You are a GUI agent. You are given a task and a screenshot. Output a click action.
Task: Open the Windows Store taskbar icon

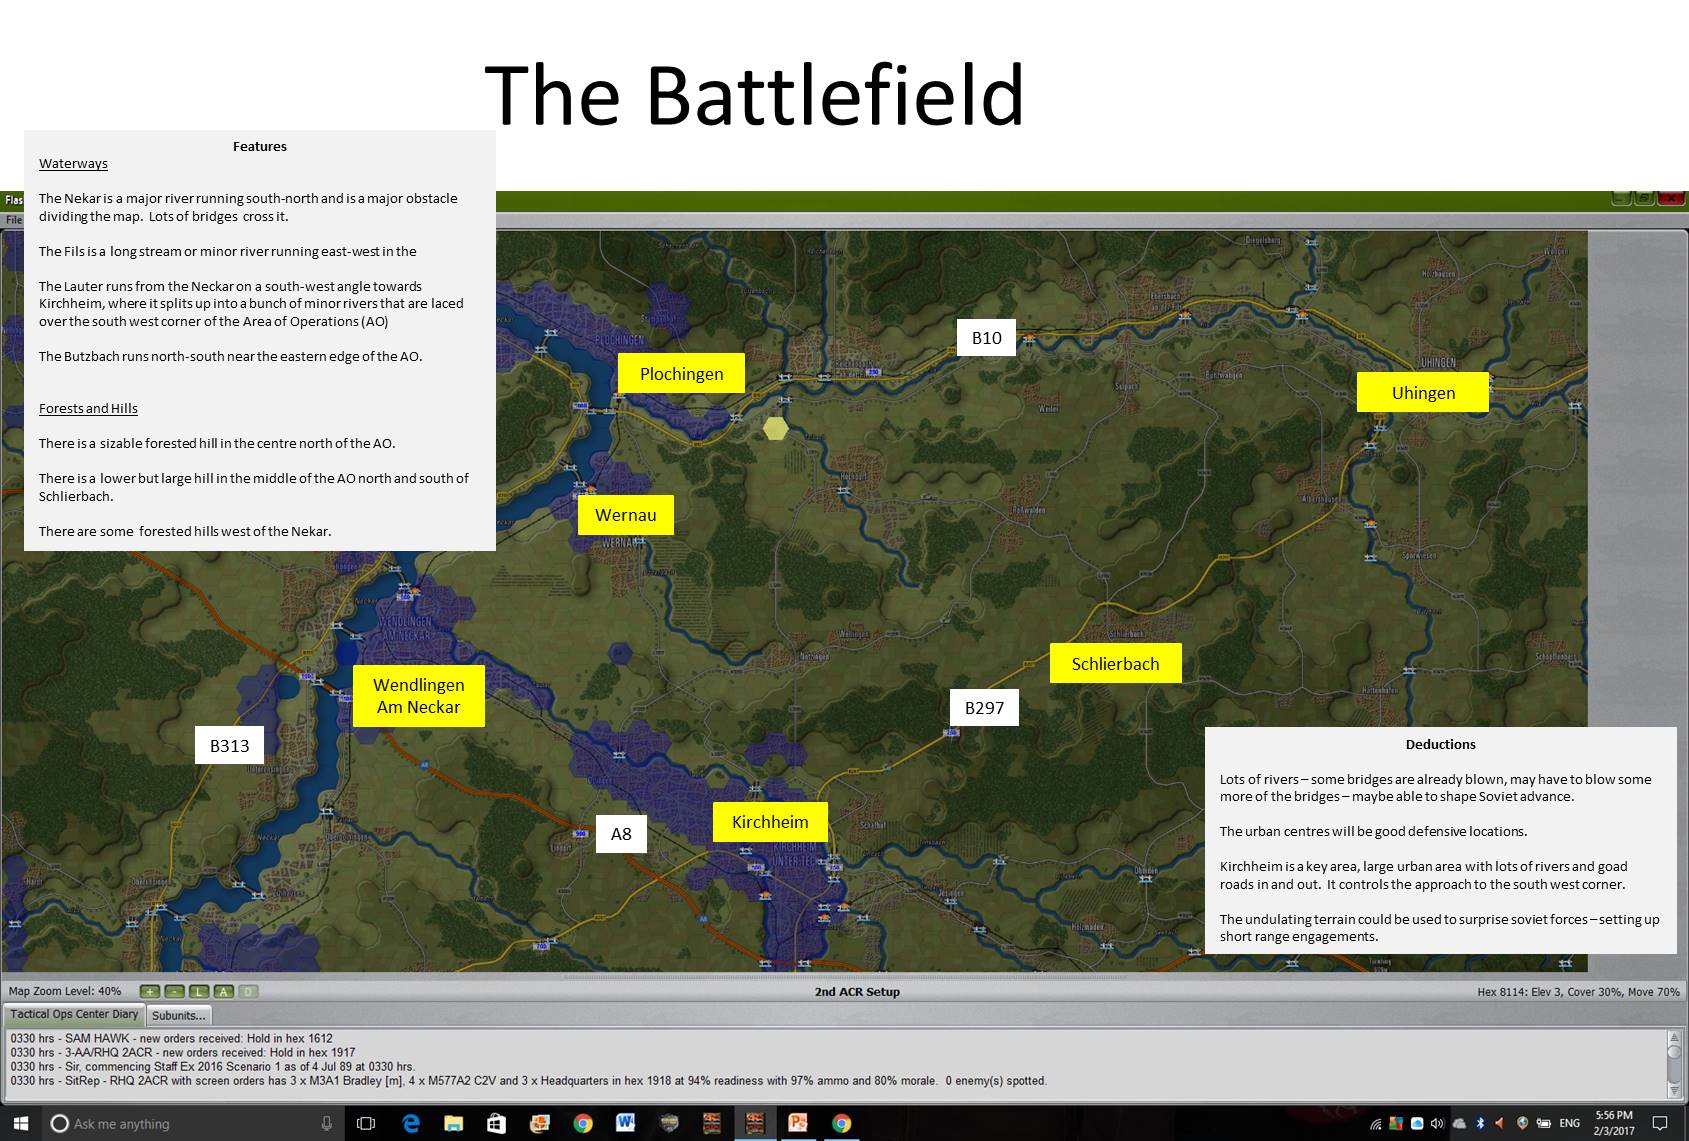pyautogui.click(x=496, y=1123)
